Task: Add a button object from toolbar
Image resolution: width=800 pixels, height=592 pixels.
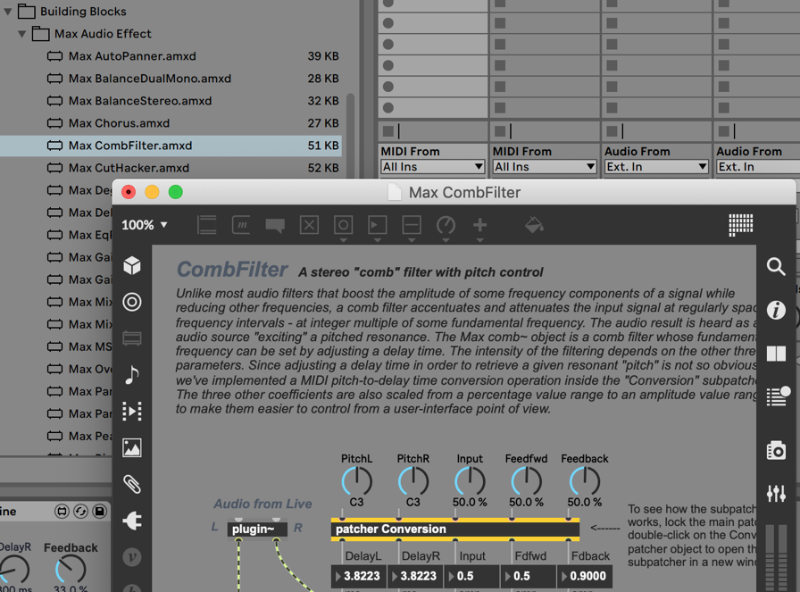Action: coord(343,225)
